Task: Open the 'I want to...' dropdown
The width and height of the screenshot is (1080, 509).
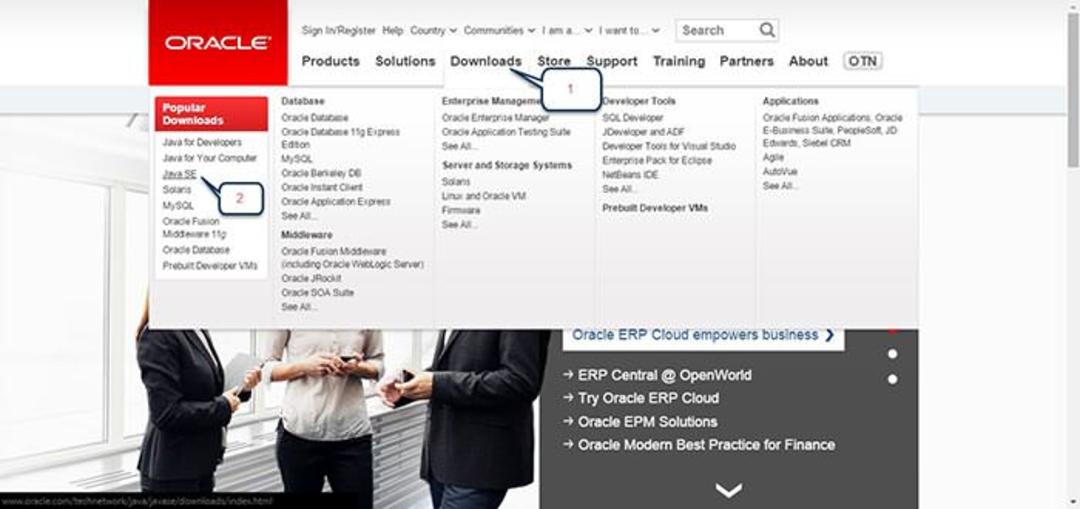Action: [629, 30]
